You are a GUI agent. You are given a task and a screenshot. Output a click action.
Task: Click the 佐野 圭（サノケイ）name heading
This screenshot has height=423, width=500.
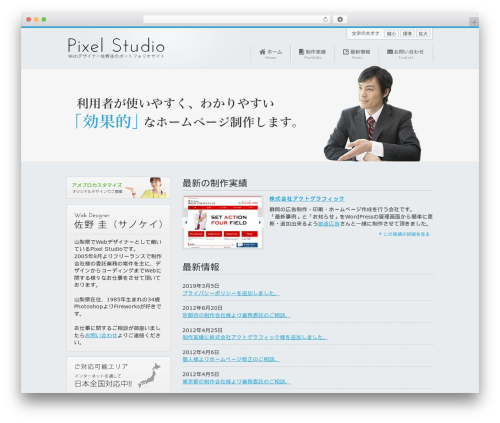[118, 224]
